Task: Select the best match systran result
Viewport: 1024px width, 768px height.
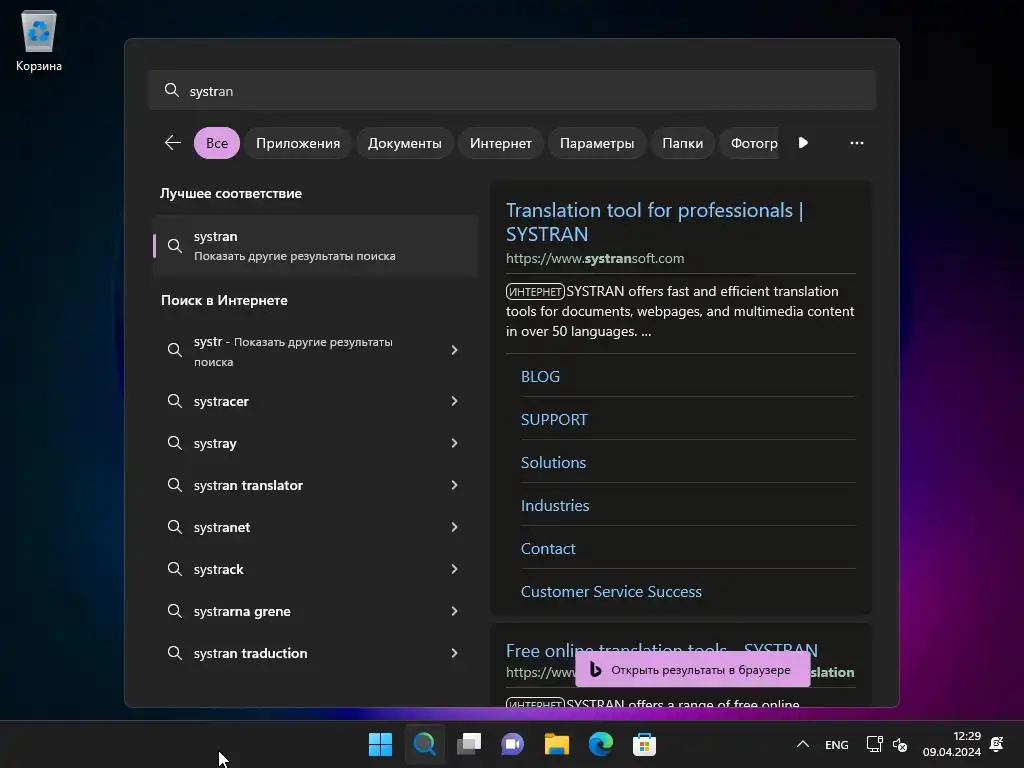Action: (x=315, y=246)
